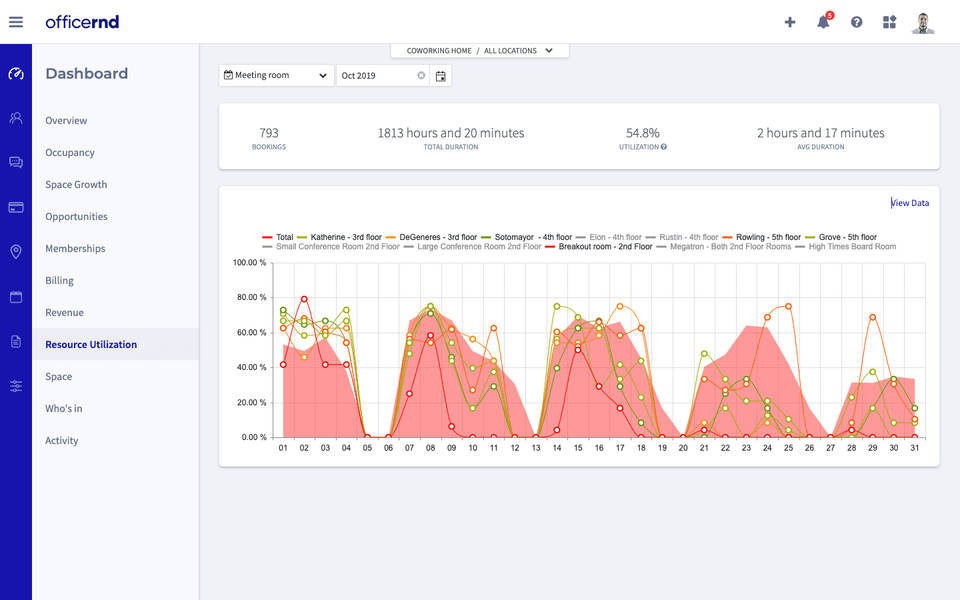Click the plus add icon

pos(790,22)
